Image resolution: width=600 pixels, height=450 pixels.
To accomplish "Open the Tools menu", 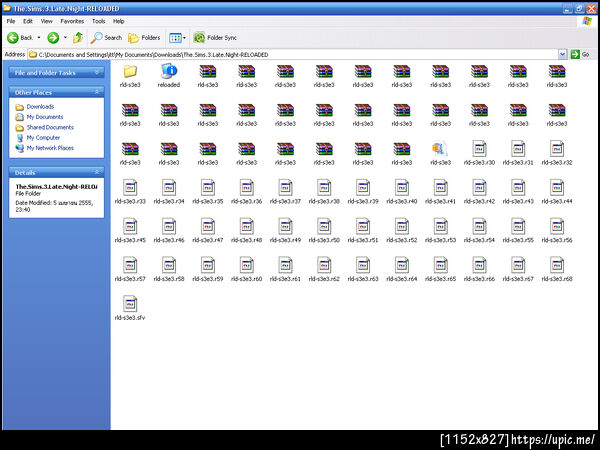I will click(x=98, y=21).
